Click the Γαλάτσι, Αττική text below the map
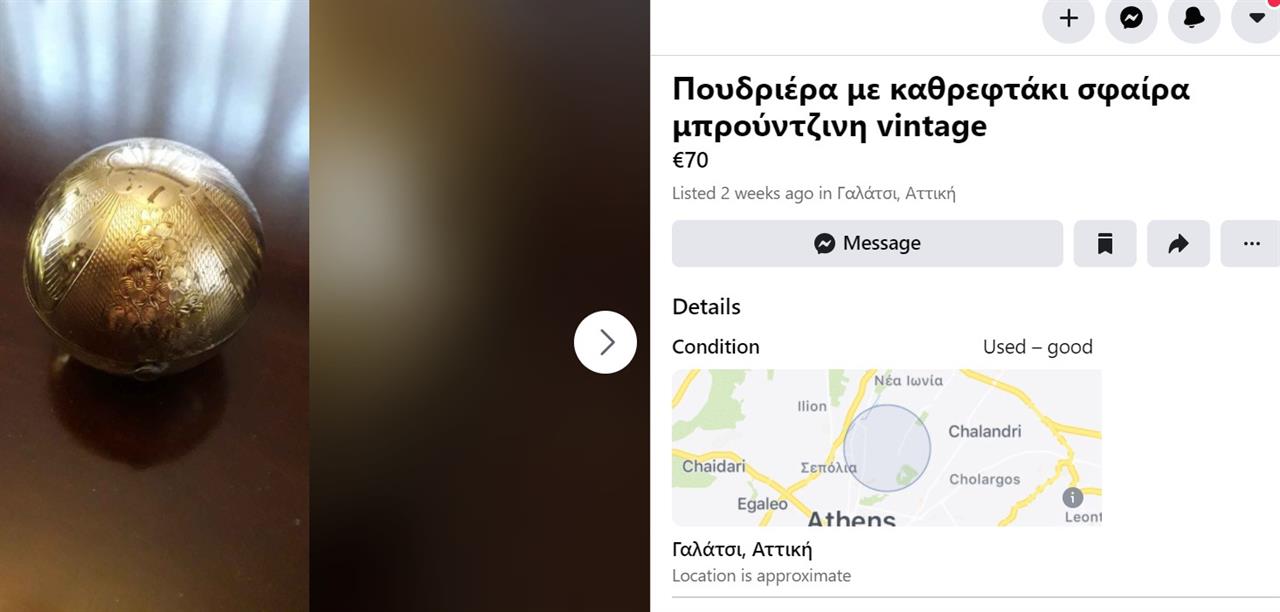The height and width of the screenshot is (612, 1280). [x=742, y=549]
